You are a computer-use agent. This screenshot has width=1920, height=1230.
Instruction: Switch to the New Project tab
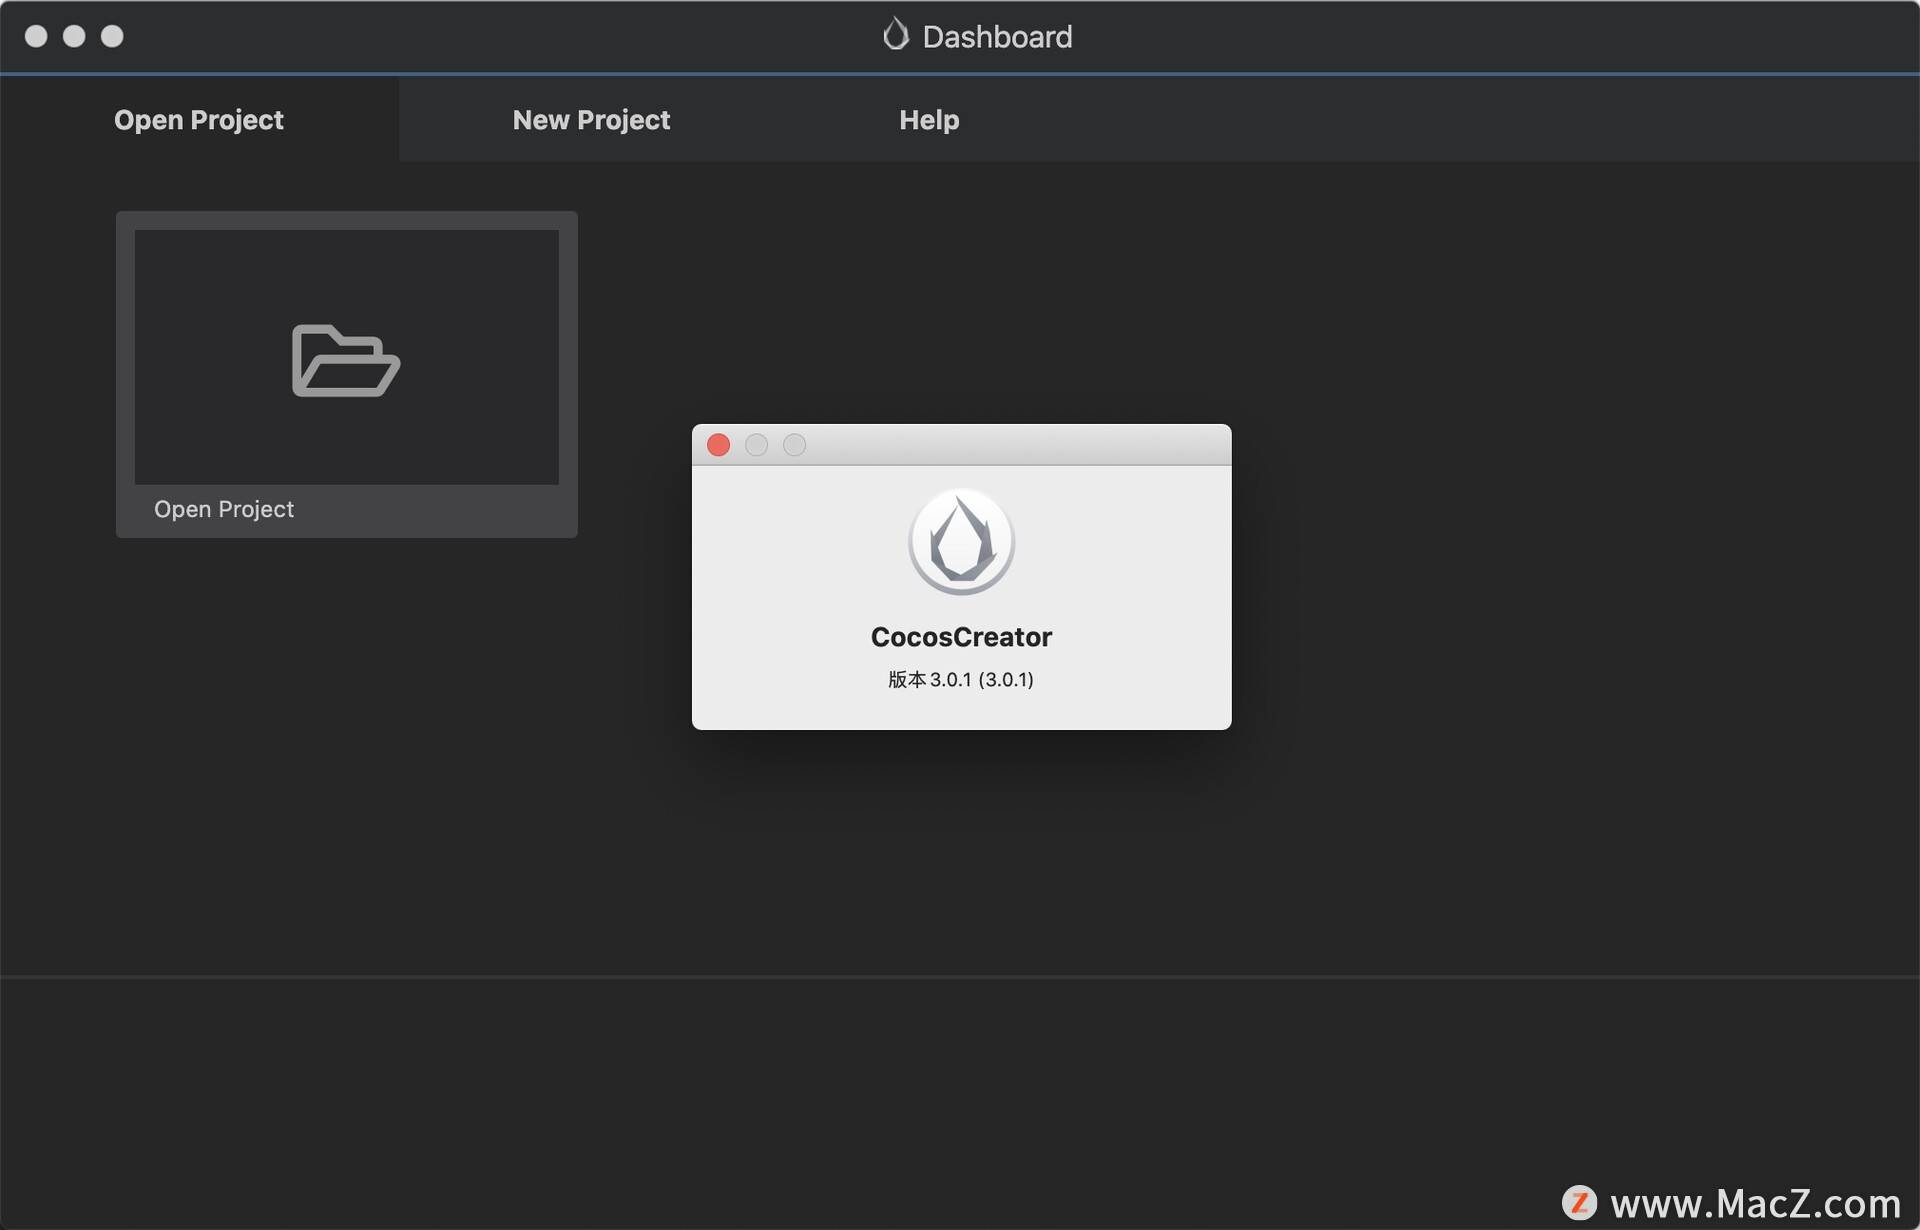591,120
